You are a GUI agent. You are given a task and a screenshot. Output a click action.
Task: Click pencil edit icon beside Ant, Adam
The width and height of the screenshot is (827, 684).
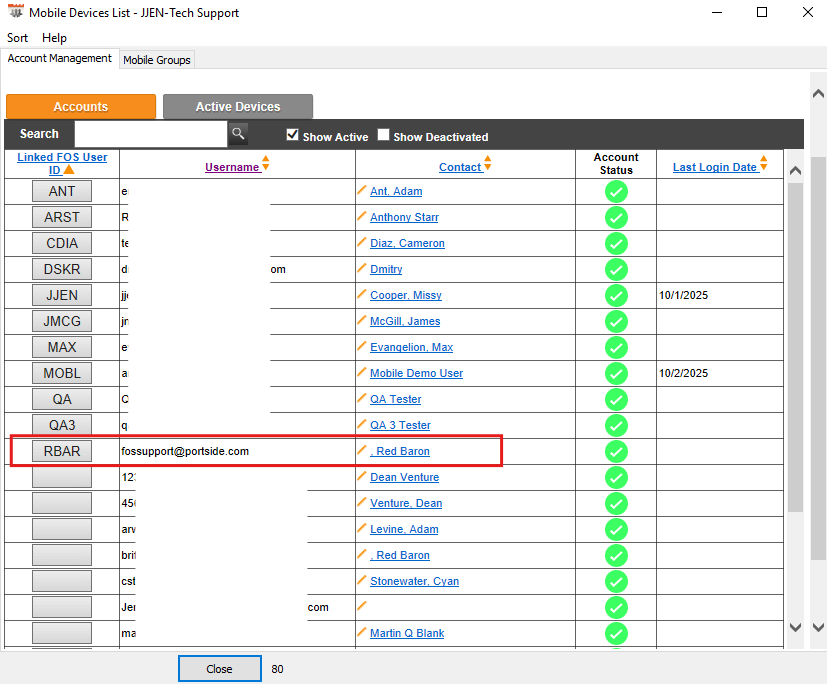pyautogui.click(x=362, y=190)
